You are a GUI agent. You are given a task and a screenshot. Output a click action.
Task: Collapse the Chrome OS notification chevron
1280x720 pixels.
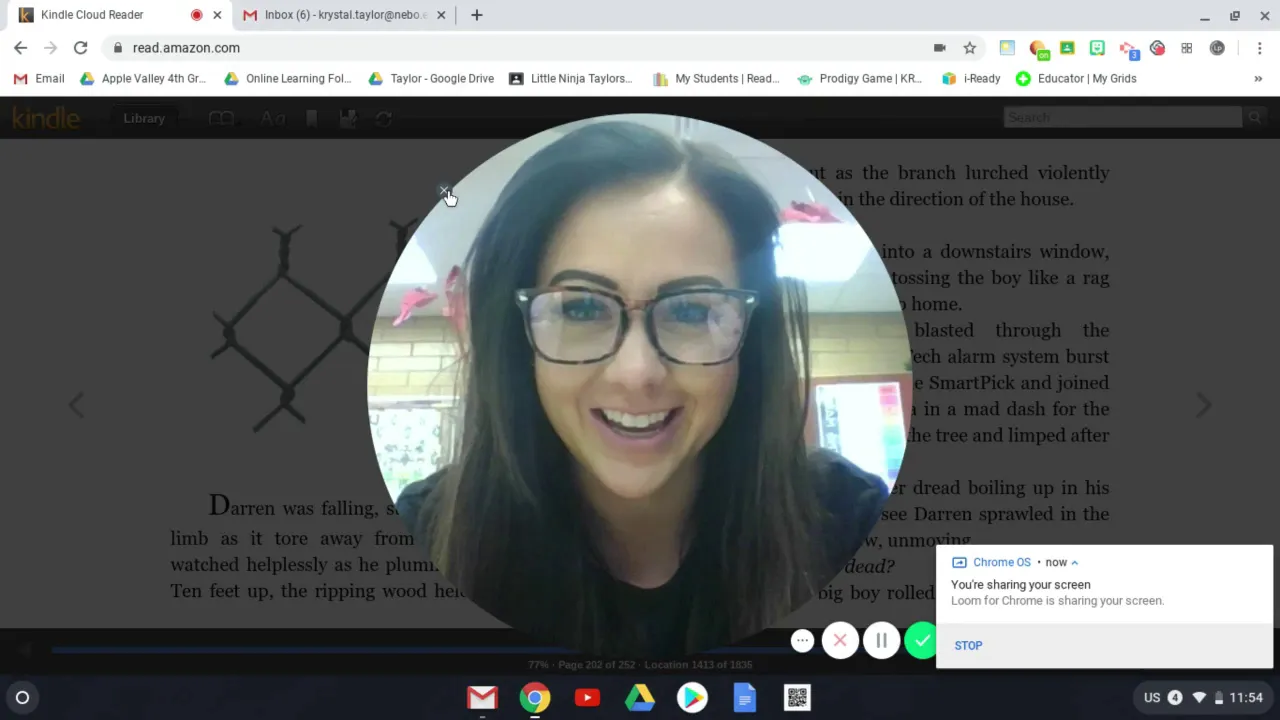(x=1075, y=562)
